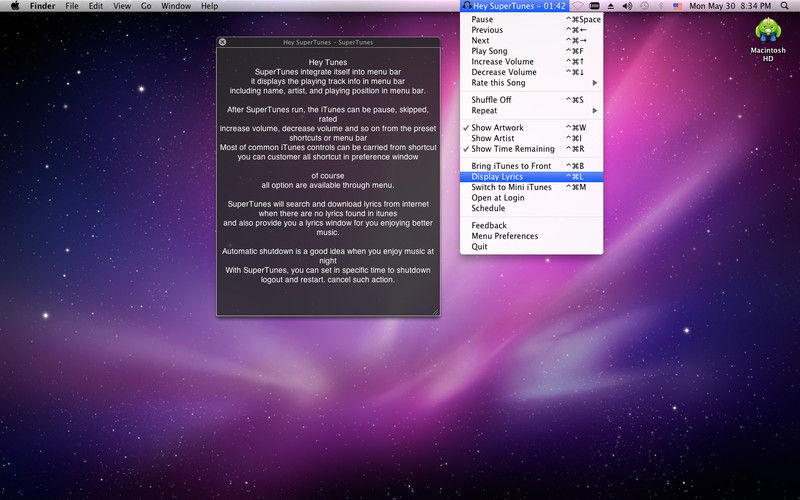This screenshot has width=800, height=500.
Task: Open the Edit menu
Action: (95, 6)
